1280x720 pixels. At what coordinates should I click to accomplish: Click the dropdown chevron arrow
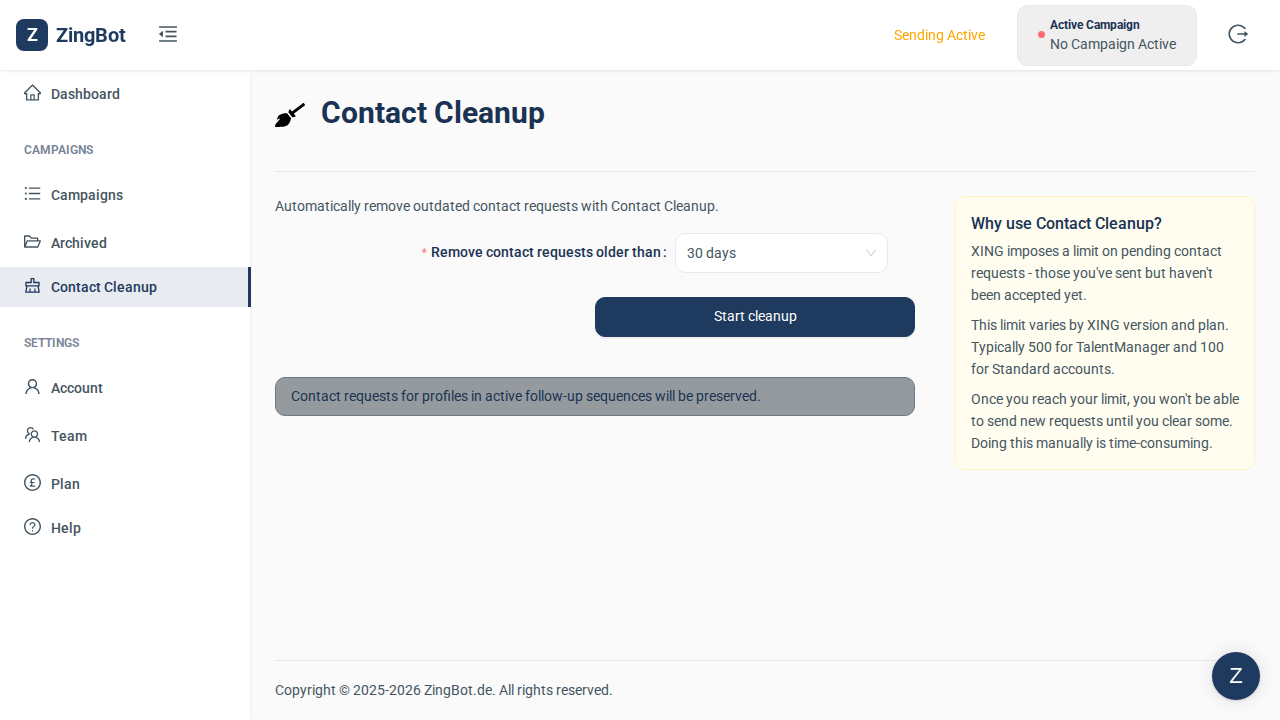(871, 253)
